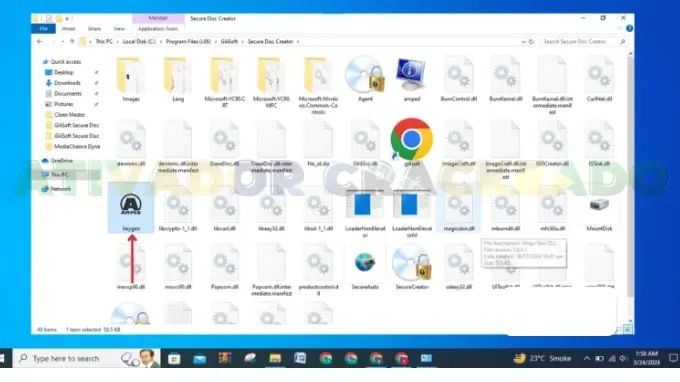Select the magicskin.dll file
Screen dimensions: 680x382
[x=458, y=209]
